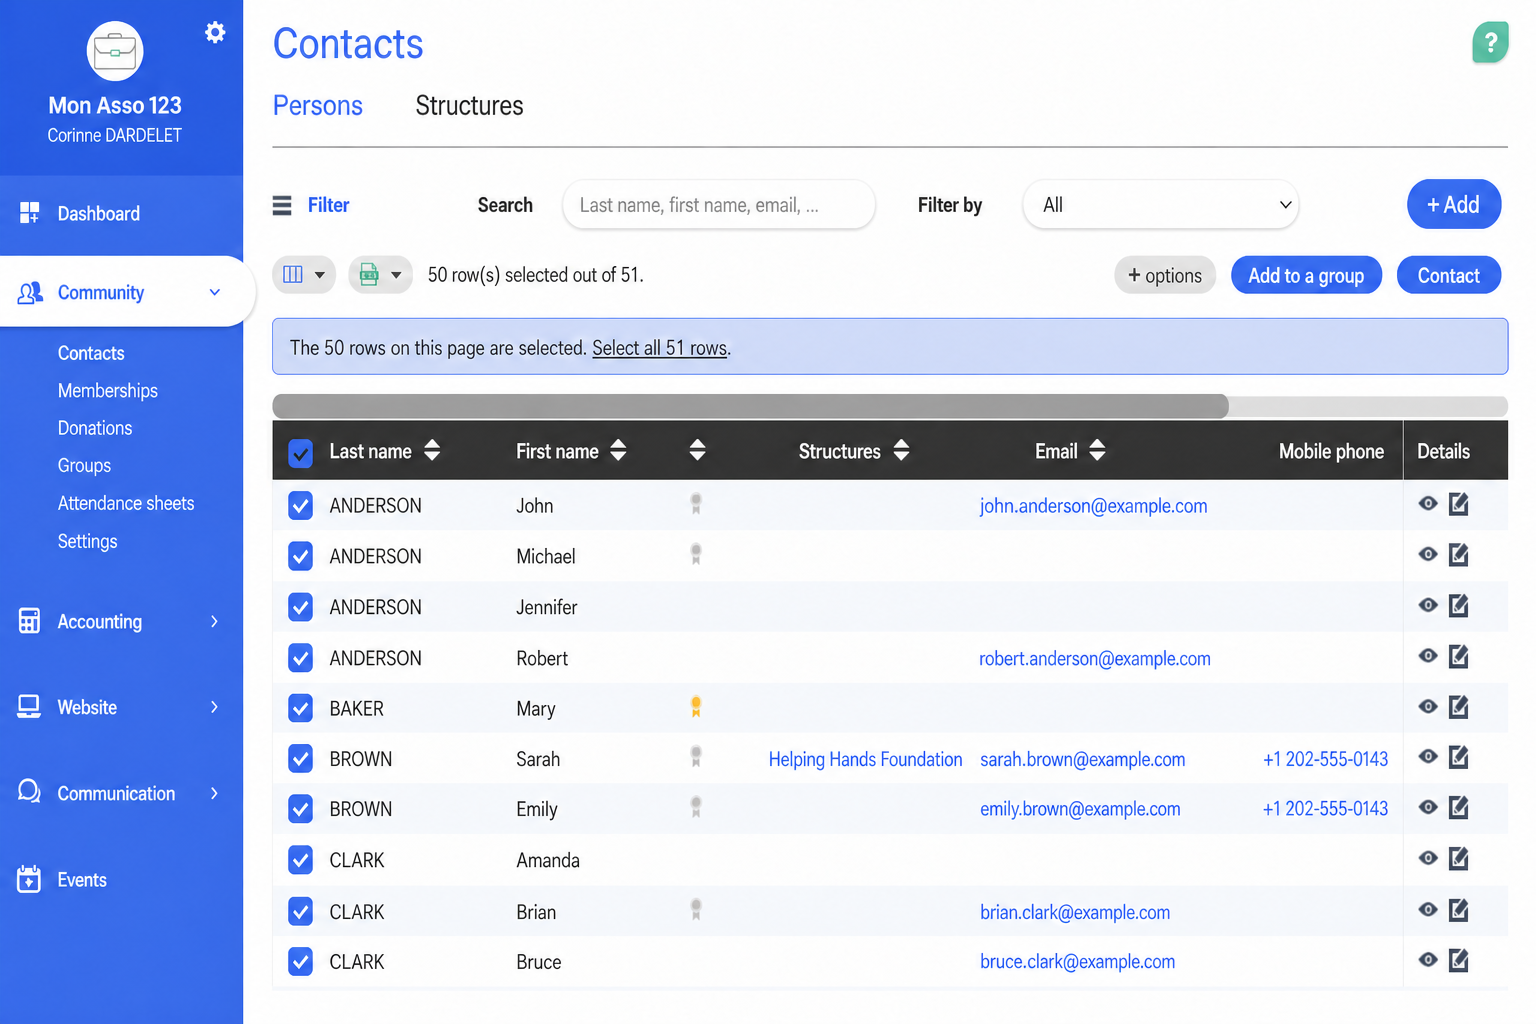Image resolution: width=1536 pixels, height=1024 pixels.
Task: Open Memberships in Community submenu
Action: coord(108,390)
